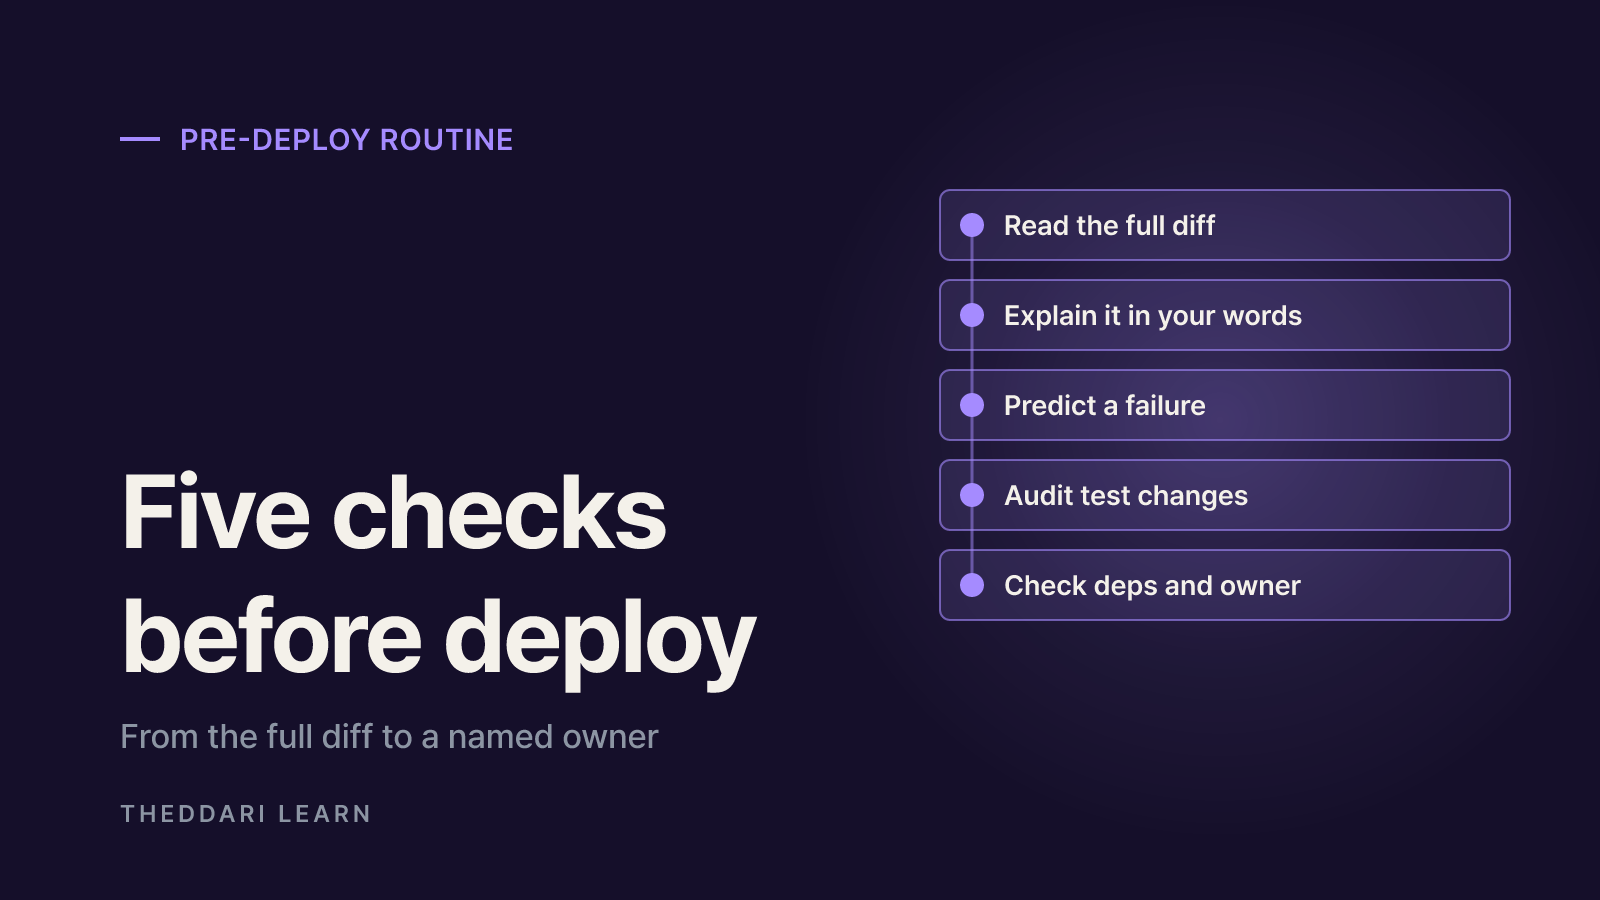The height and width of the screenshot is (900, 1600).
Task: Select the 'Read the full diff' step card
Action: 1225,225
